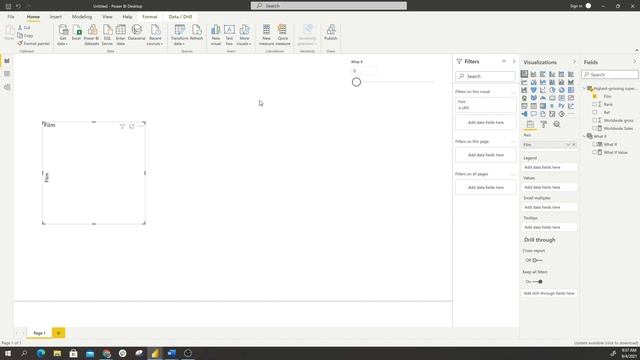Switch to the View ribbon tab

tap(107, 17)
